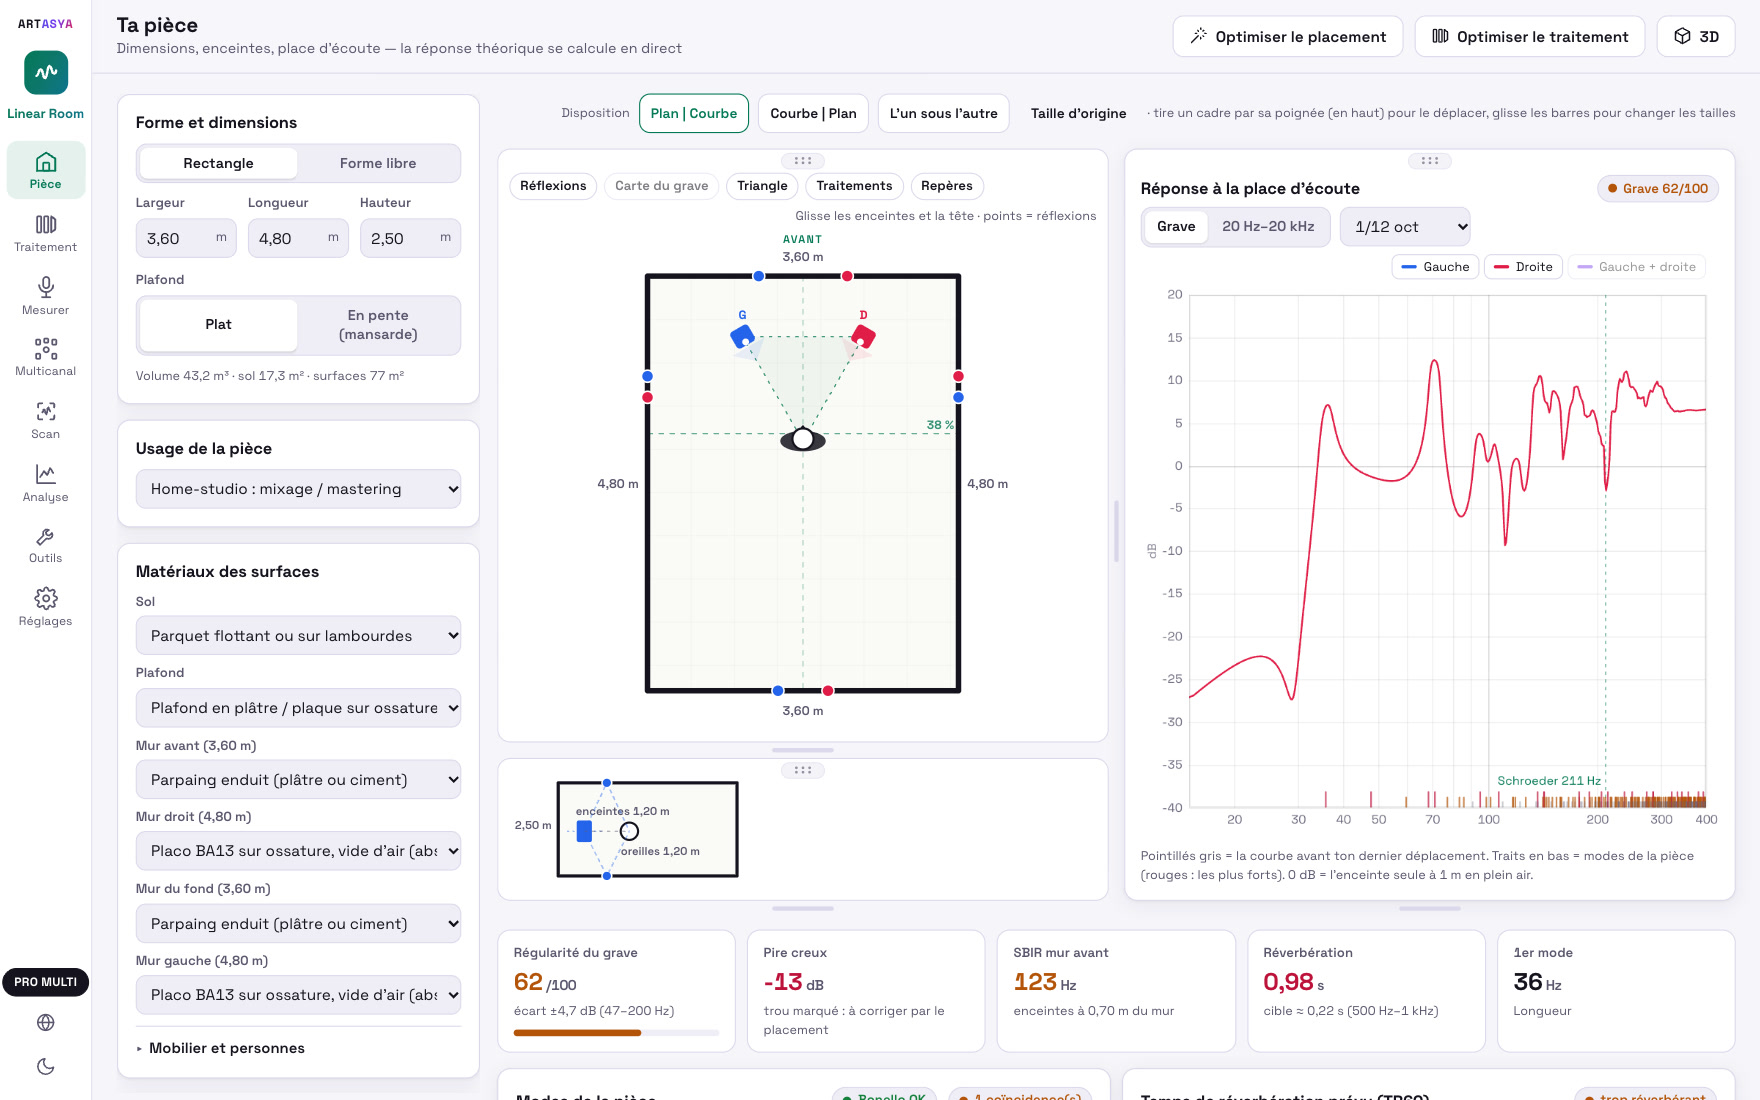1760x1100 pixels.
Task: Select En pente (mansarde) ceiling option
Action: click(x=378, y=325)
